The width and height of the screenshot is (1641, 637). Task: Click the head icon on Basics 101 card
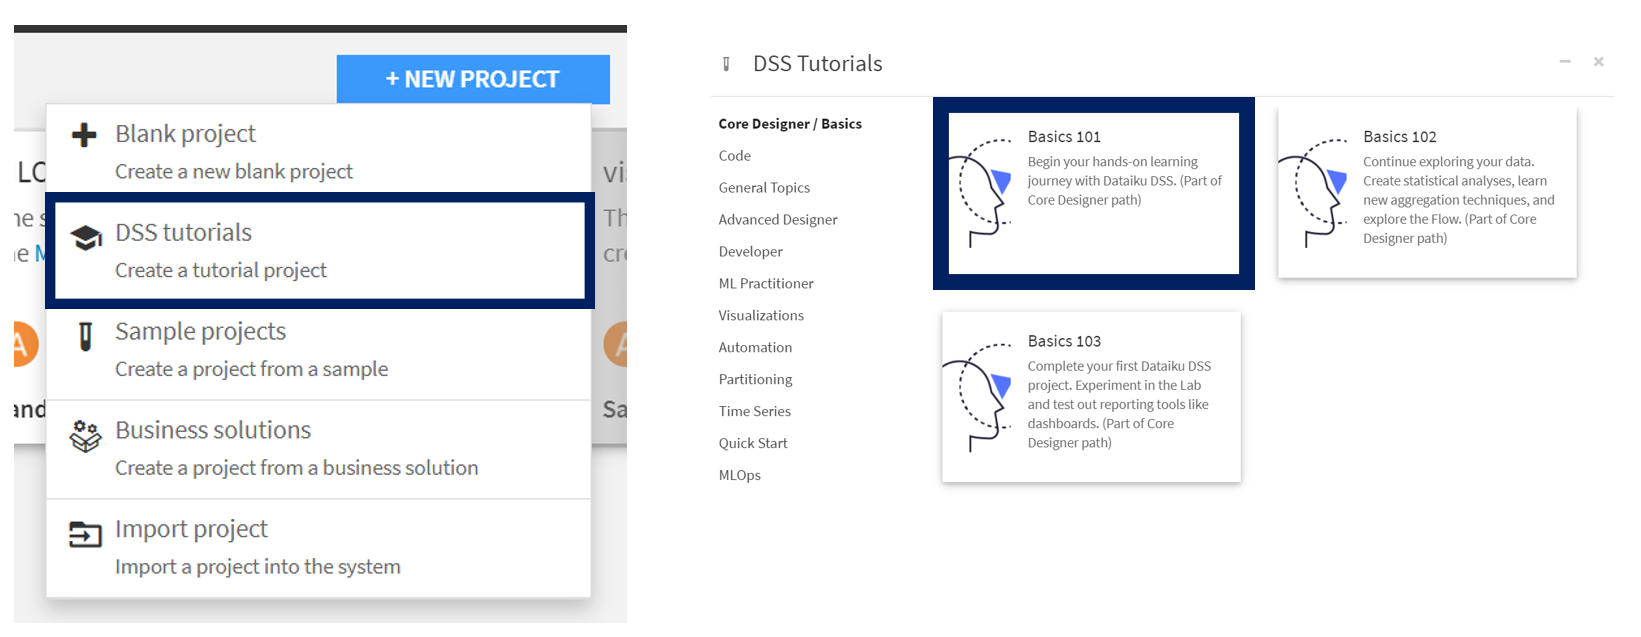982,193
